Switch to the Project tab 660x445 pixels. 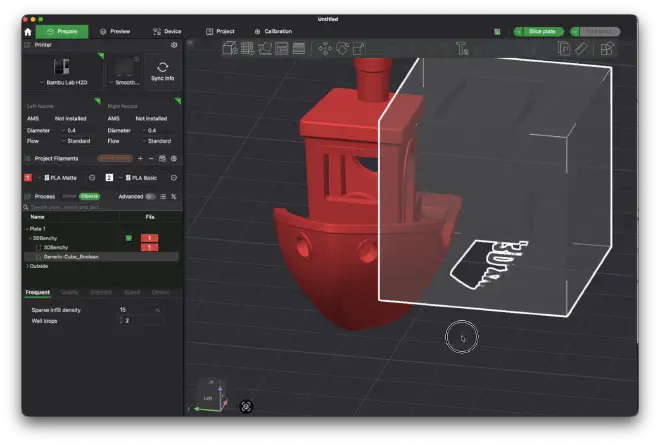pos(220,32)
